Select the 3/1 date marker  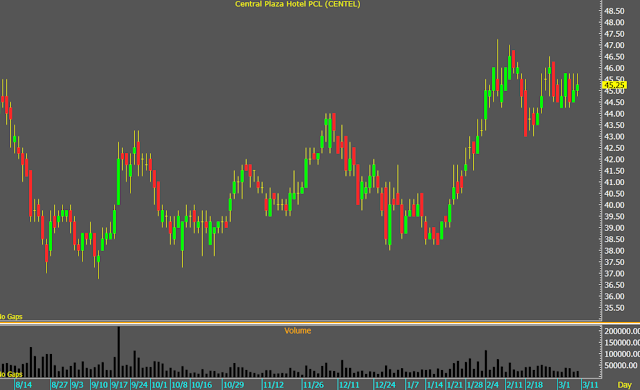pos(564,385)
